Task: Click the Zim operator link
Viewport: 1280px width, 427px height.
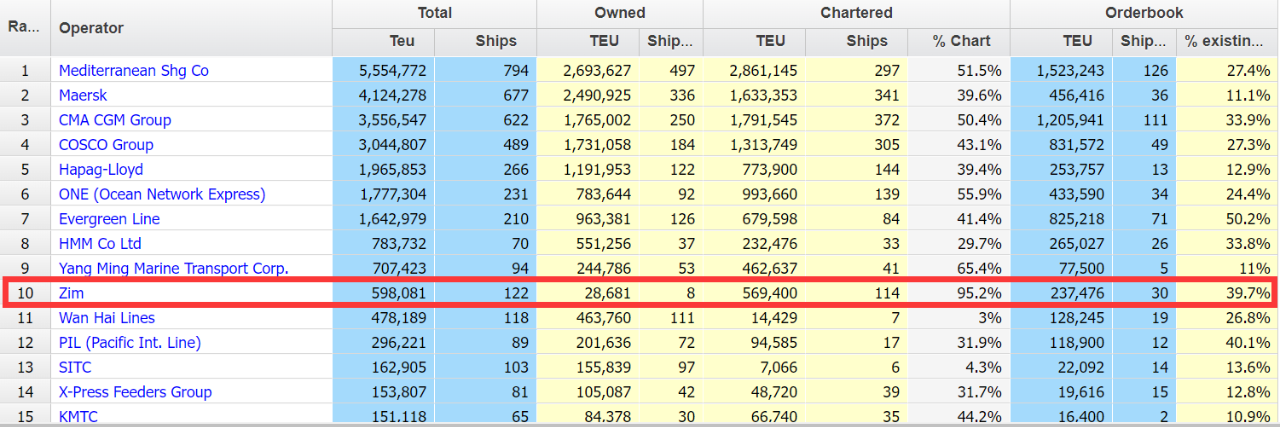Action: pos(71,293)
